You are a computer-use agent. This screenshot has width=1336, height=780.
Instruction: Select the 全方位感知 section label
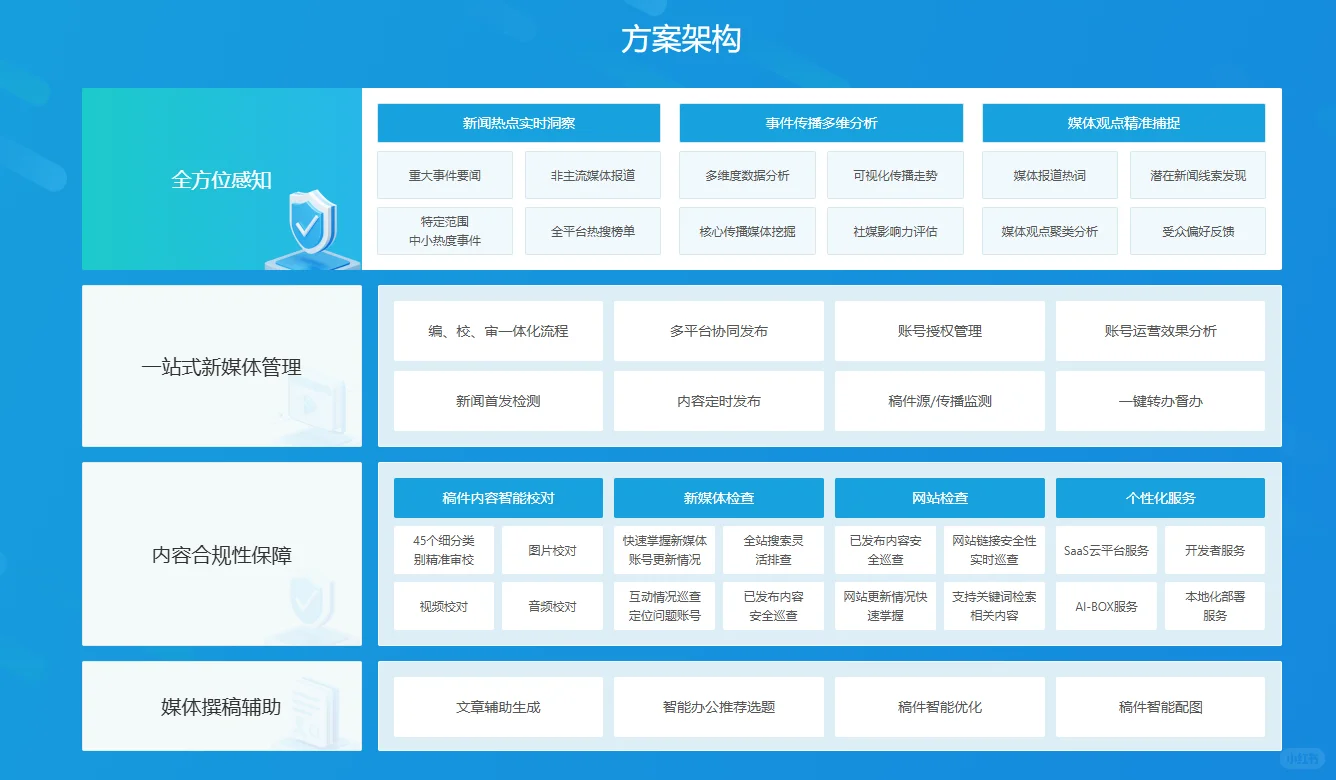[222, 180]
